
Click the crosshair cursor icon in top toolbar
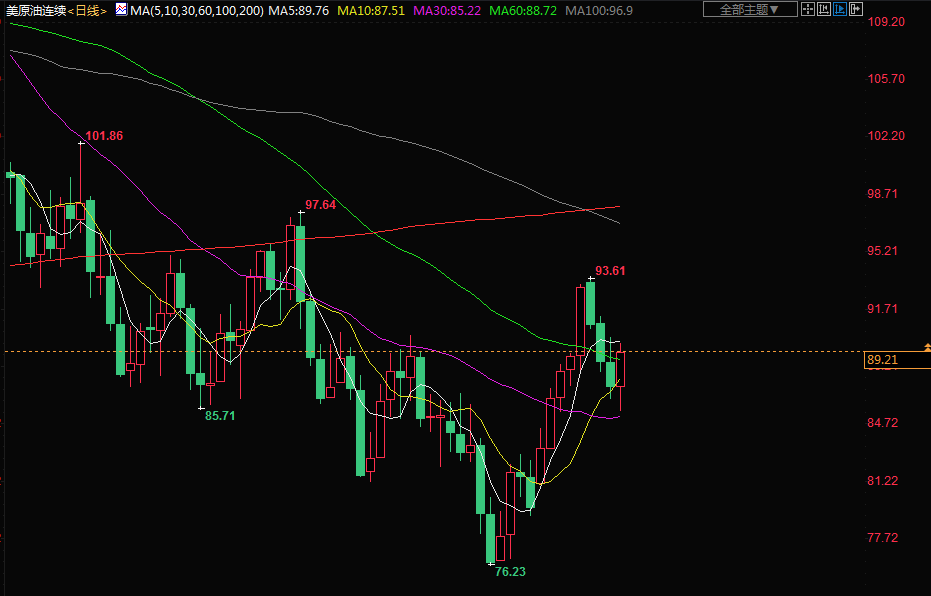808,9
